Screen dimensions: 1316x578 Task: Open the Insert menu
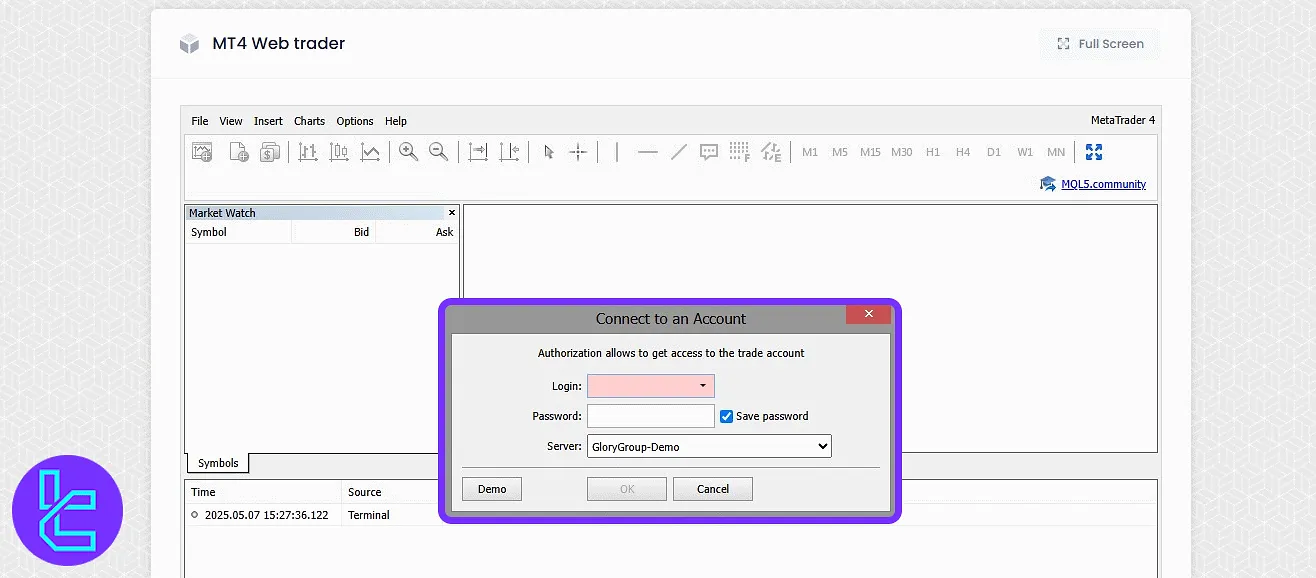(x=268, y=121)
